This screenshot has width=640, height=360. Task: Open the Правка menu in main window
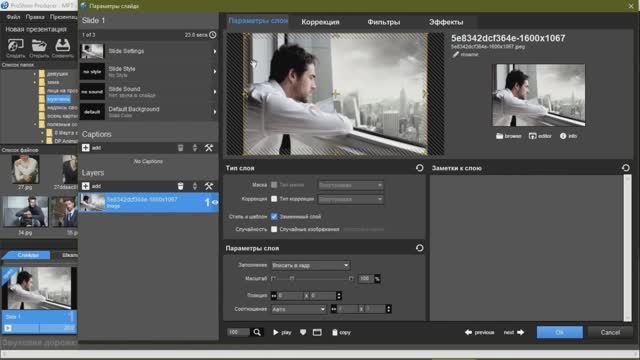point(35,17)
